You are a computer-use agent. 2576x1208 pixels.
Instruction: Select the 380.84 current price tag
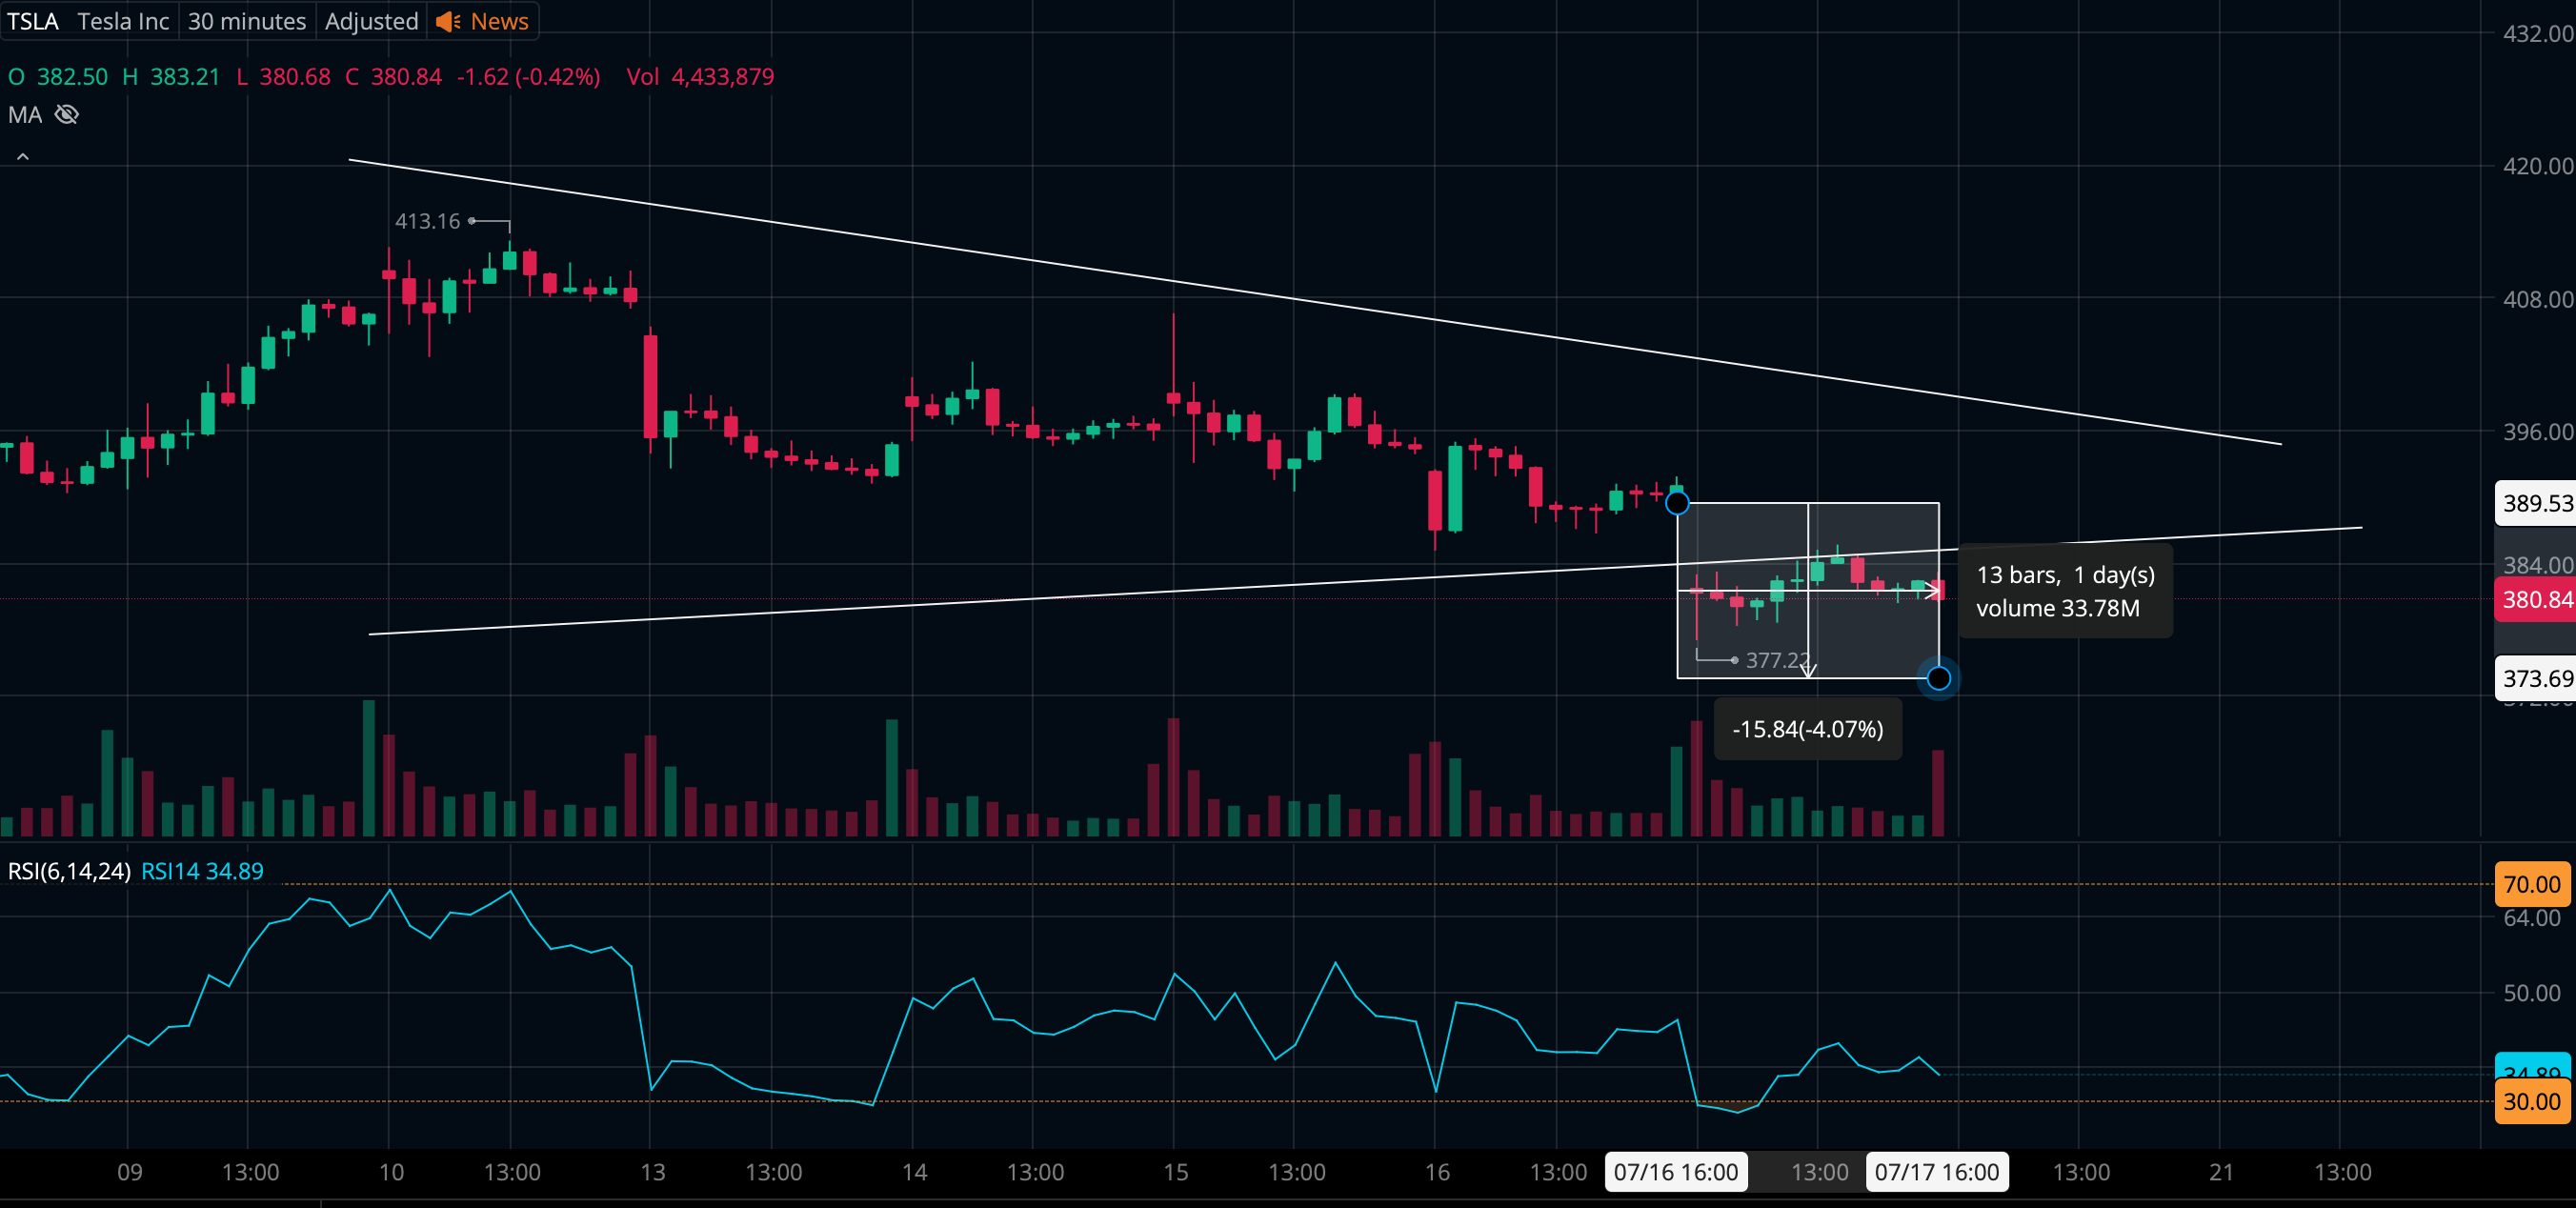click(x=2535, y=600)
